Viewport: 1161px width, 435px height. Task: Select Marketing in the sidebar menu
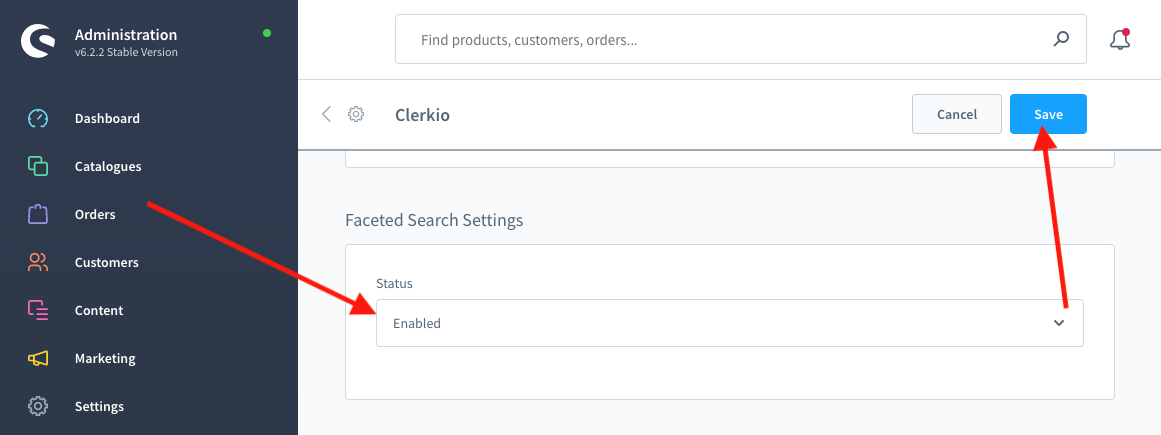[105, 358]
